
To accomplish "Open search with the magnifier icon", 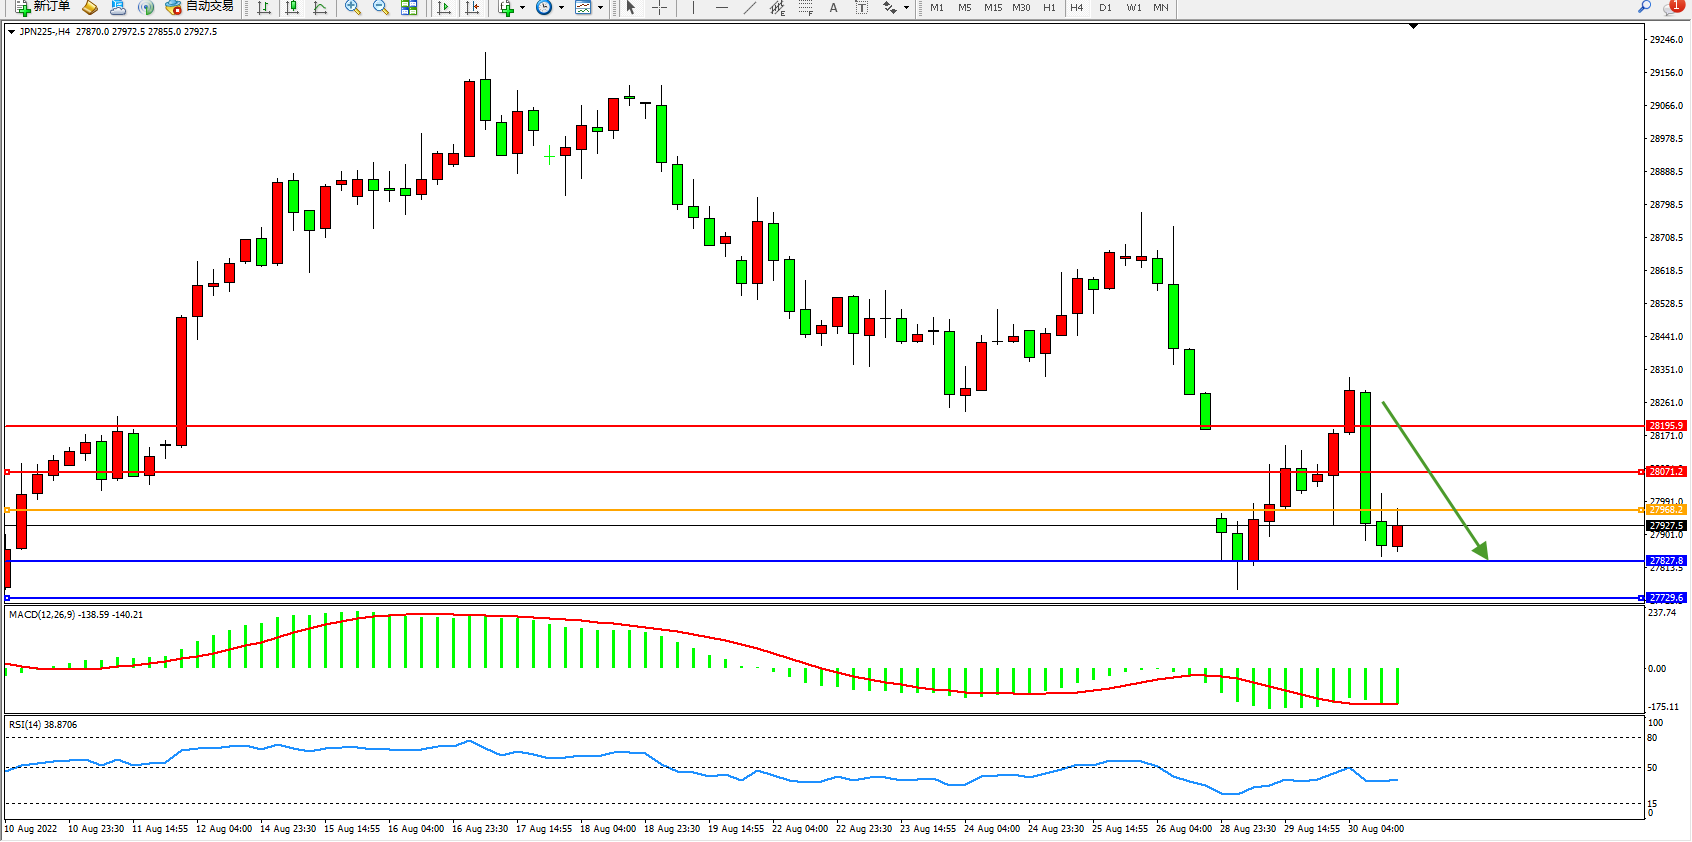I will tap(1644, 7).
